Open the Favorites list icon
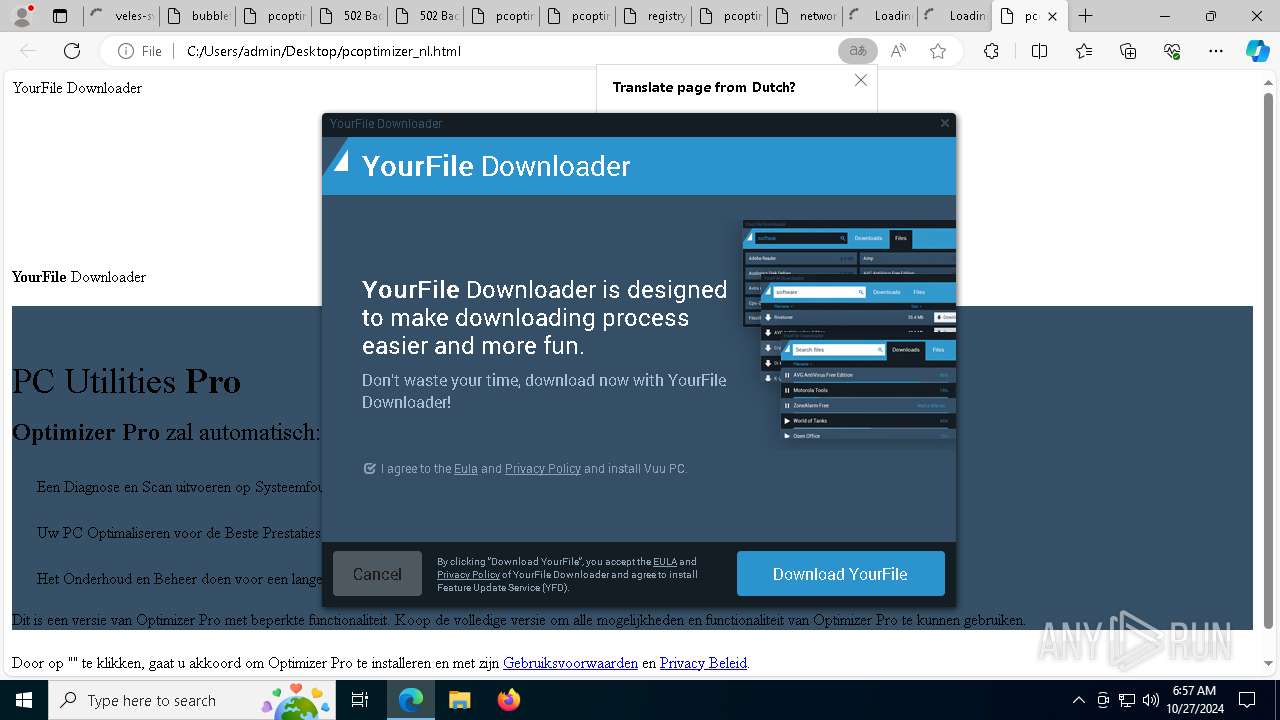The width and height of the screenshot is (1280, 720). pyautogui.click(x=1084, y=51)
